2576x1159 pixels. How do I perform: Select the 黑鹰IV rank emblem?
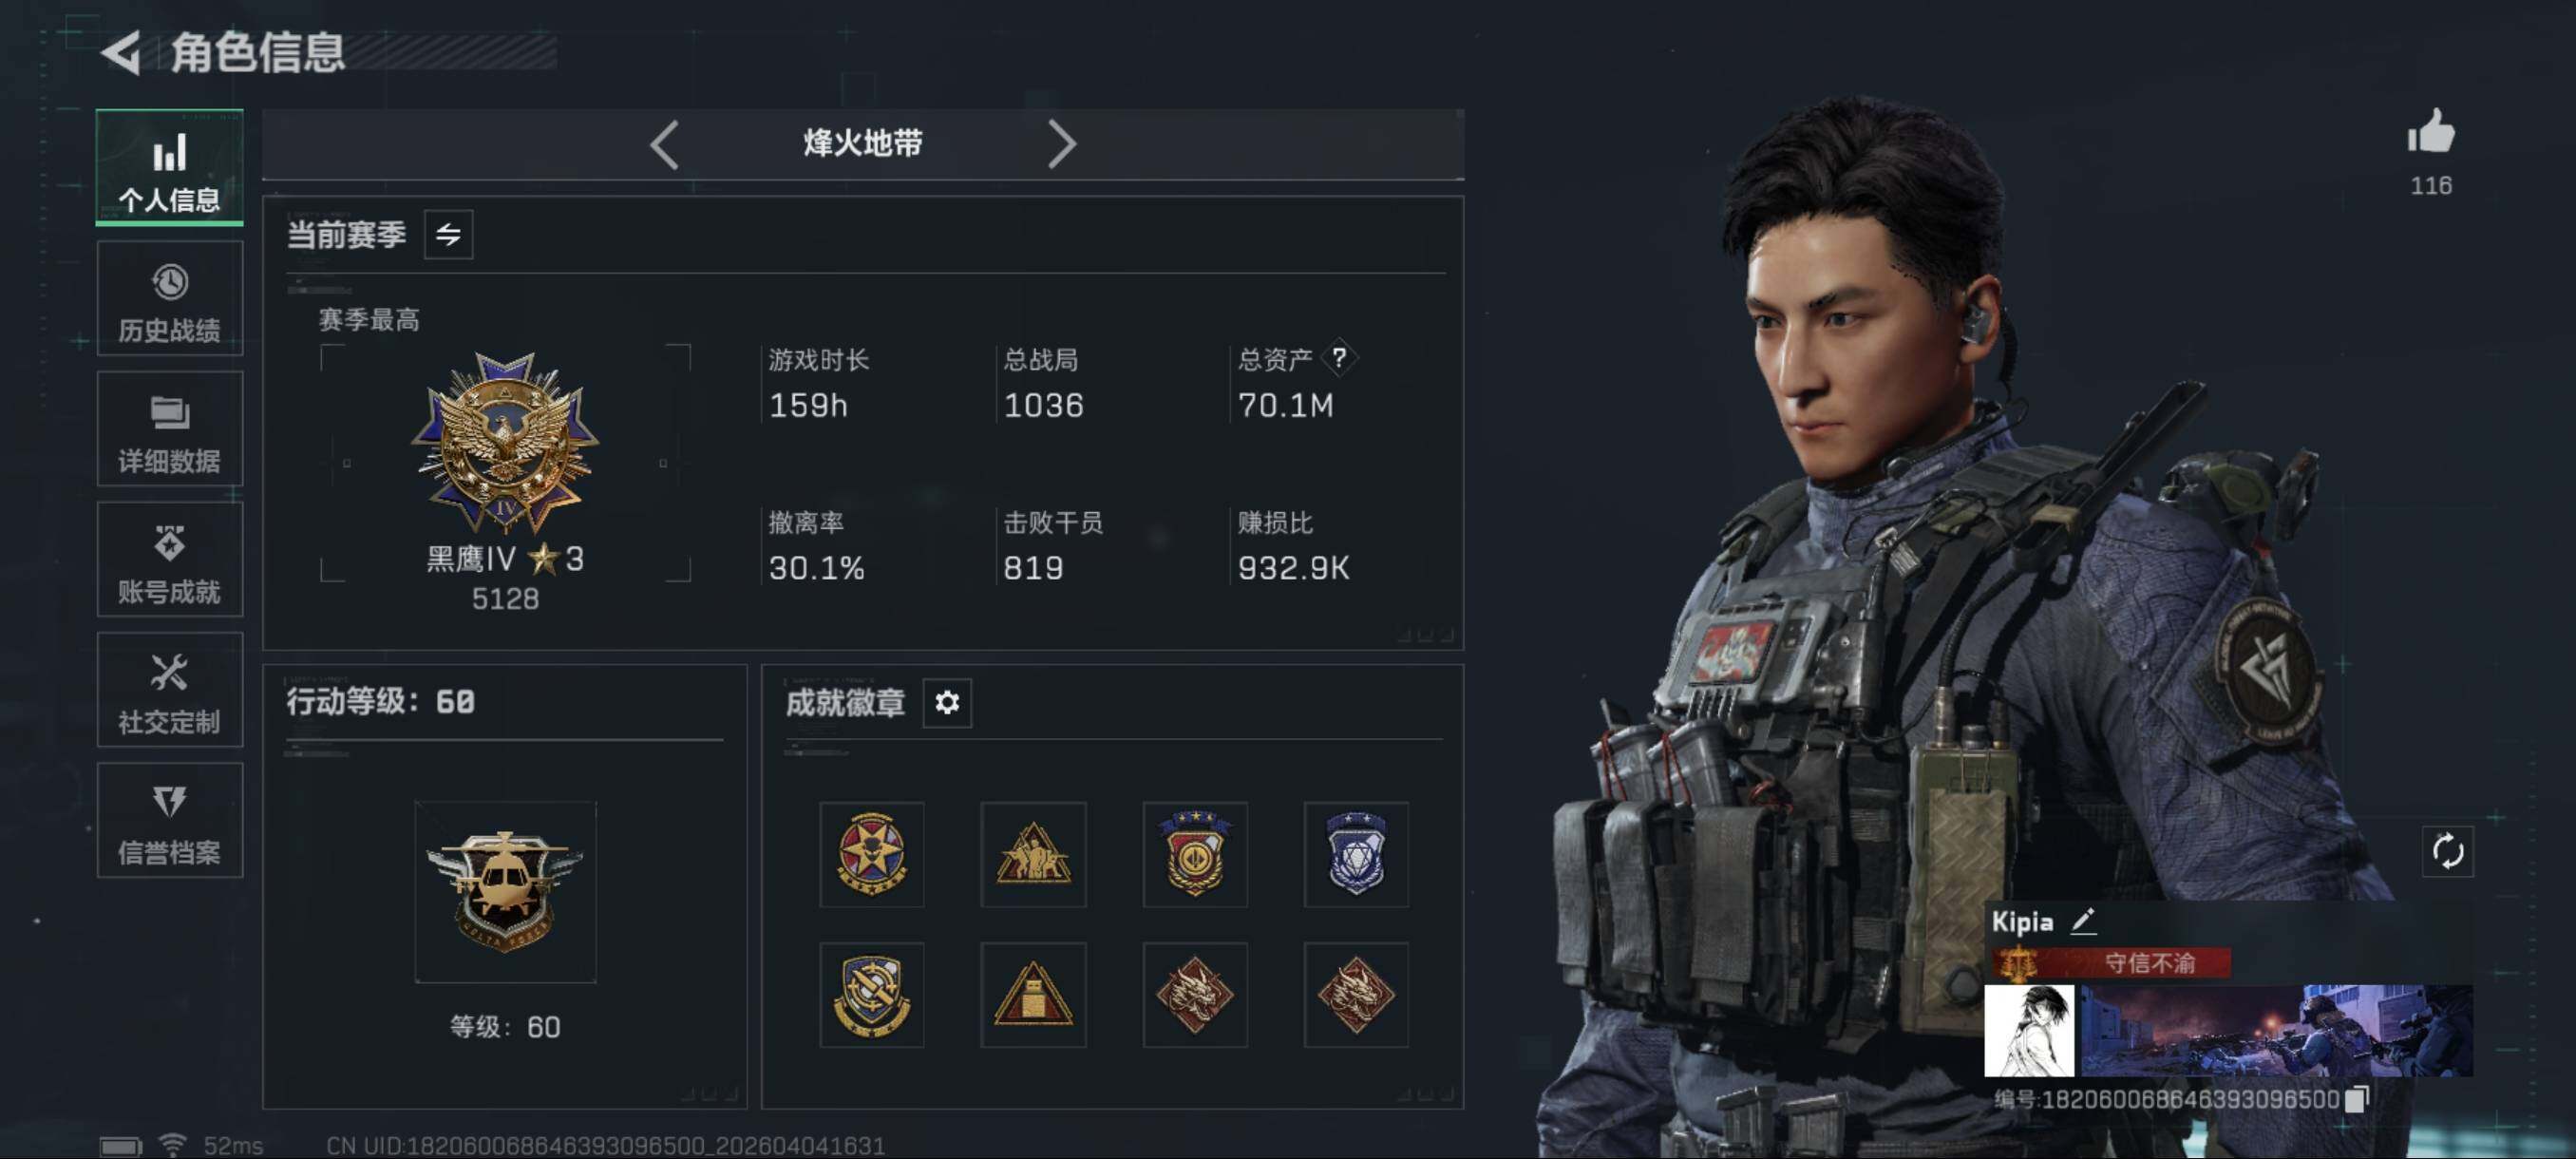(505, 441)
